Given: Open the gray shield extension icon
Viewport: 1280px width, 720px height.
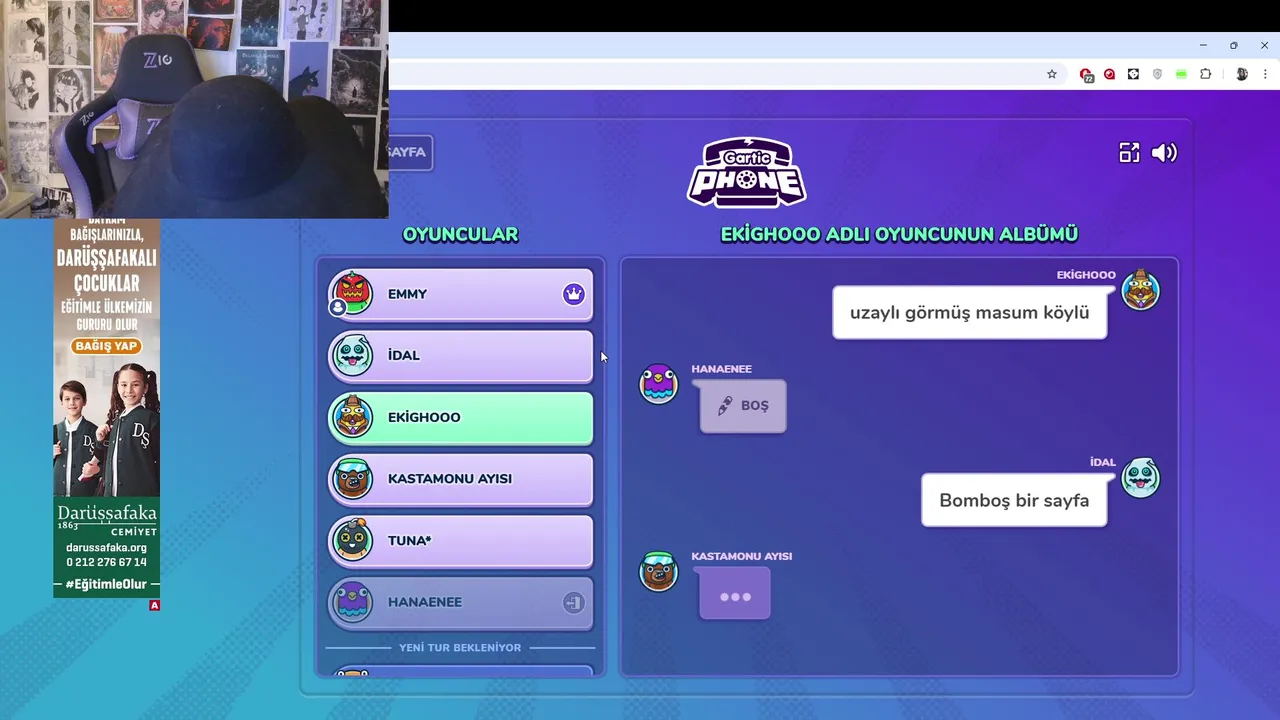Looking at the screenshot, I should (1157, 74).
